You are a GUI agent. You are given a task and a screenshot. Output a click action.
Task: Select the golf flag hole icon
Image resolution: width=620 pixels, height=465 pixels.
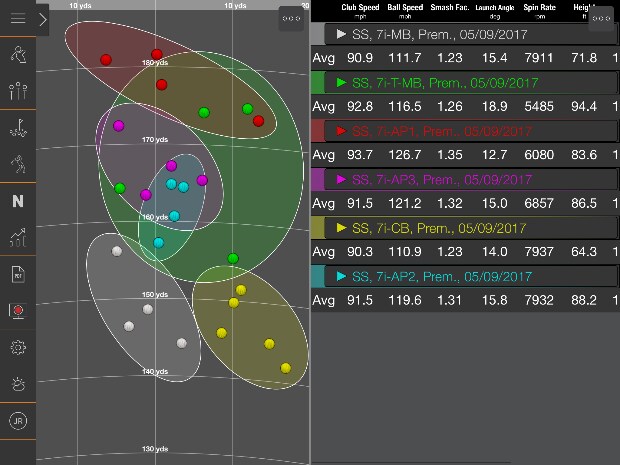click(17, 128)
